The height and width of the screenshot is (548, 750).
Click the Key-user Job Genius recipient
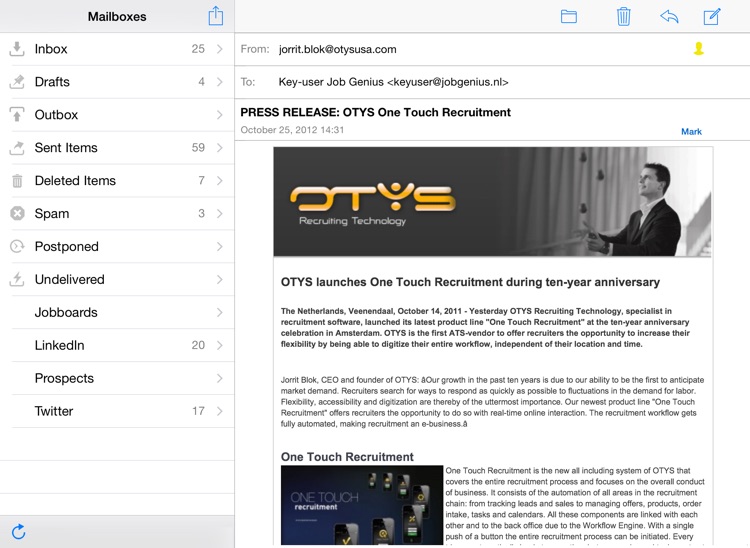click(x=393, y=82)
